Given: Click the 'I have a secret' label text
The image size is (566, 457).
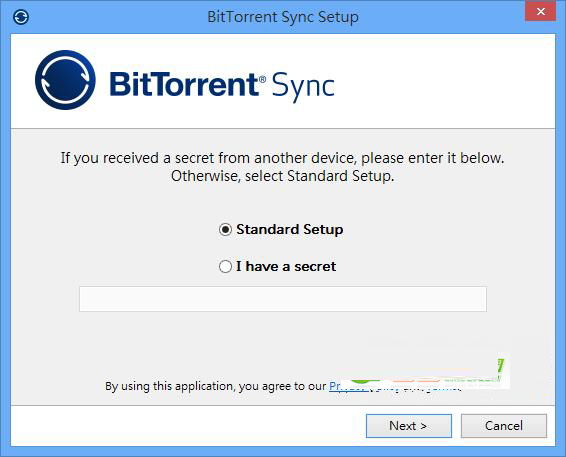Looking at the screenshot, I should 286,266.
